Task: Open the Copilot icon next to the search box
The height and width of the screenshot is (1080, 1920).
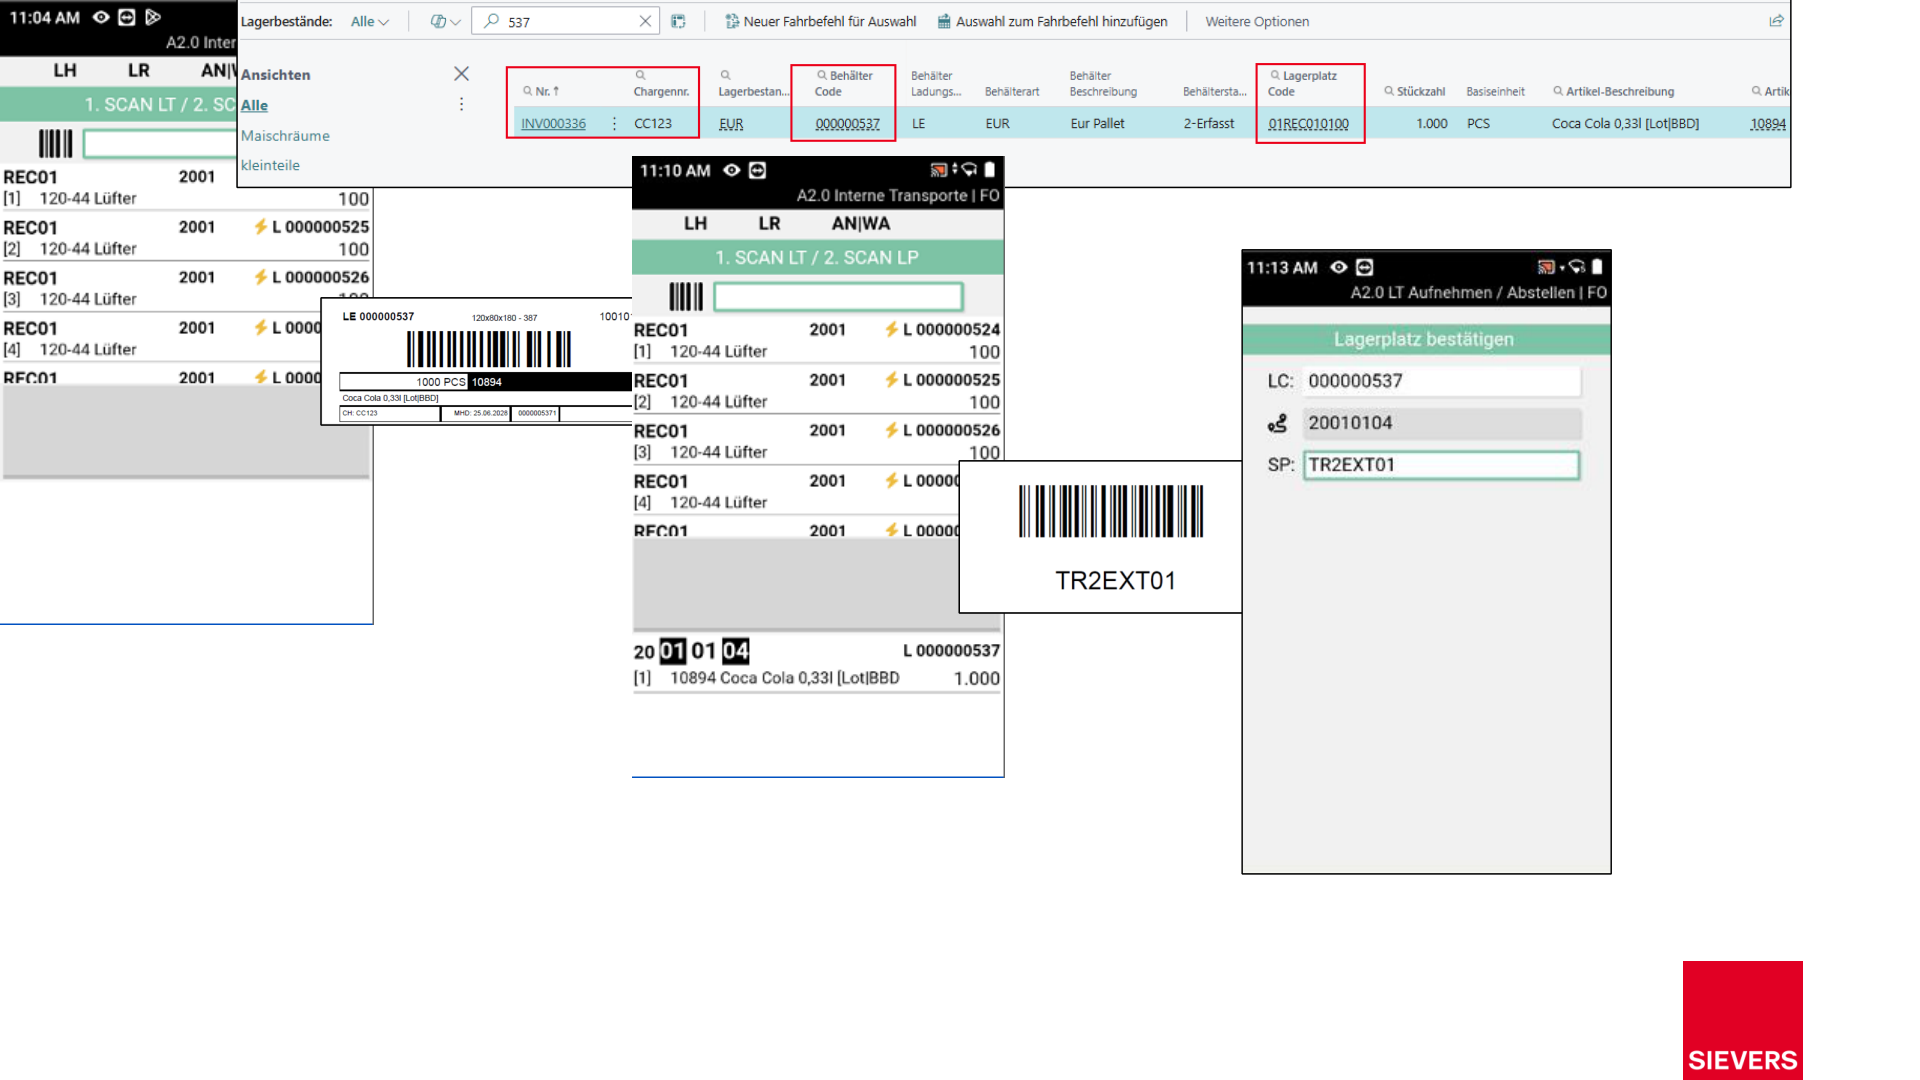Action: [x=438, y=21]
